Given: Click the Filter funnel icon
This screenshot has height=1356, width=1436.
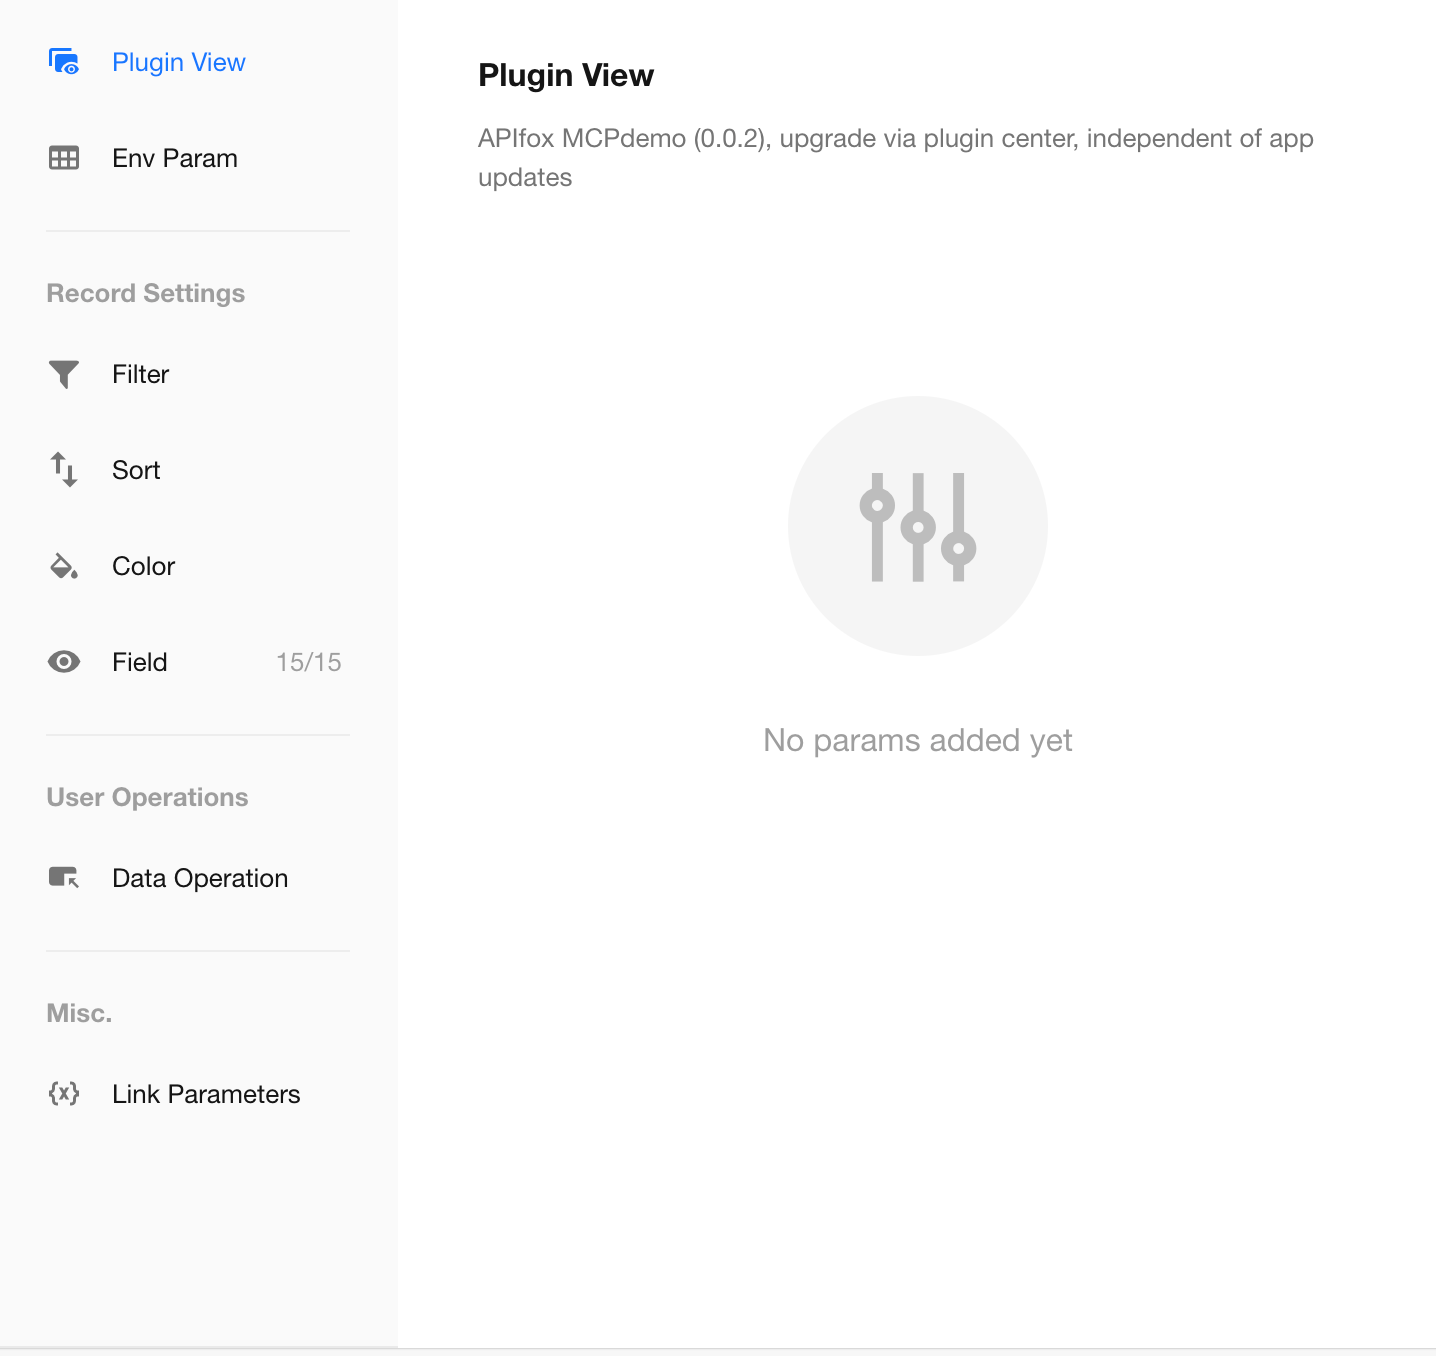Looking at the screenshot, I should [x=64, y=374].
